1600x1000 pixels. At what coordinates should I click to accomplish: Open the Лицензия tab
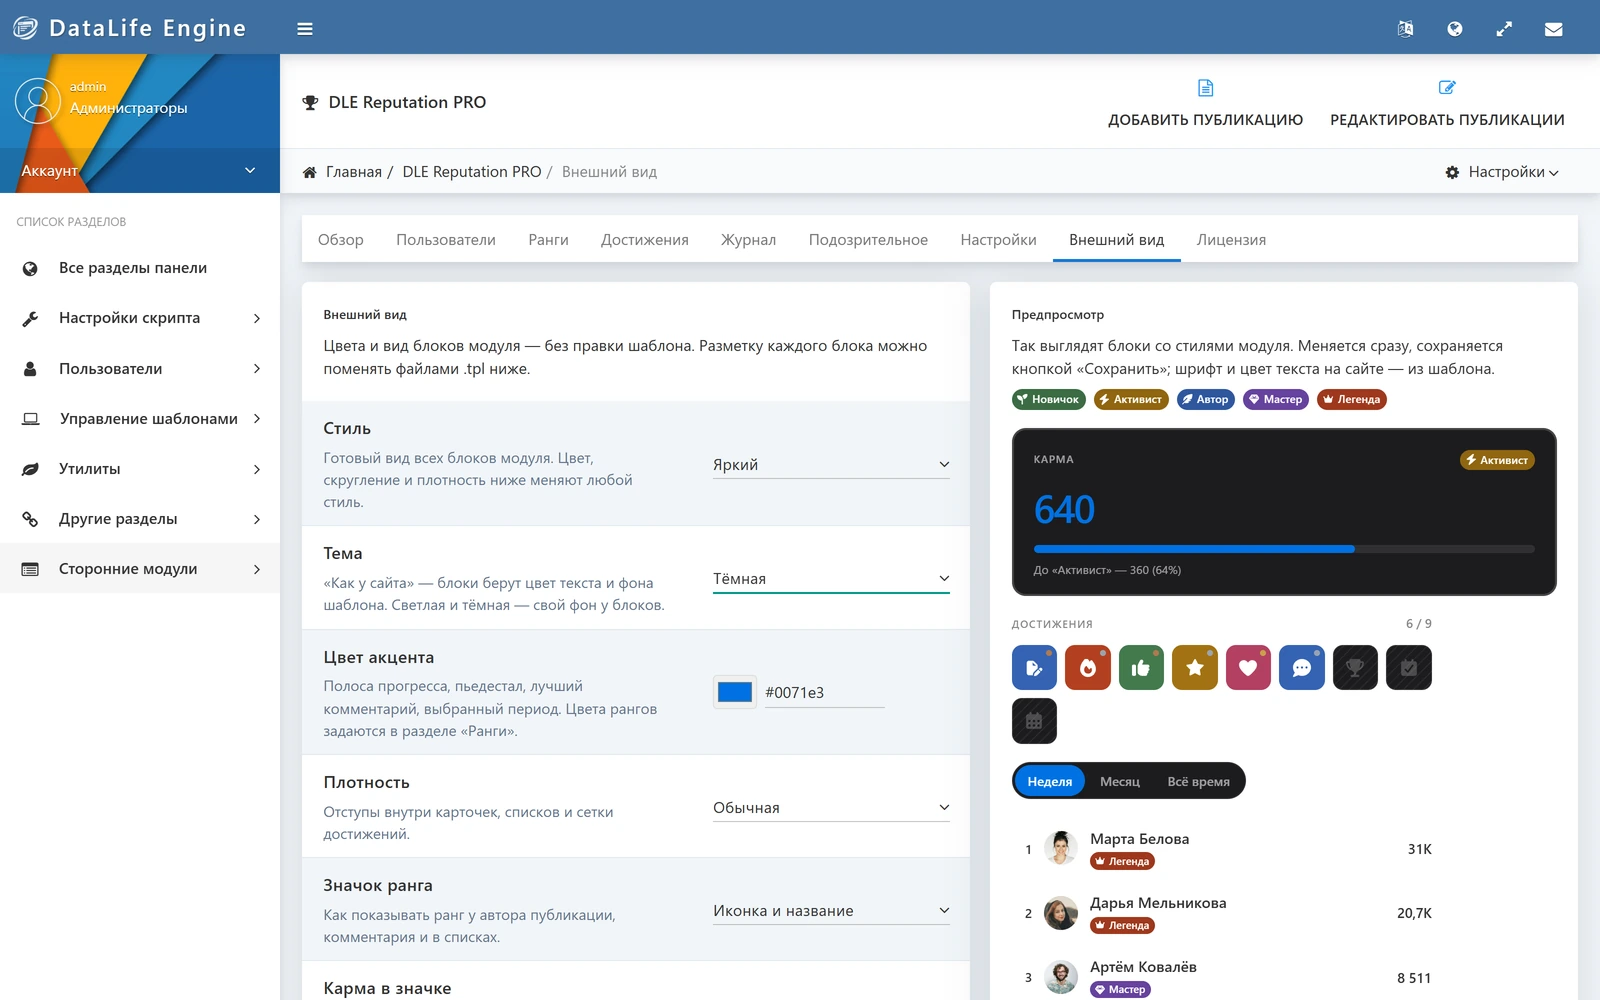tap(1231, 240)
